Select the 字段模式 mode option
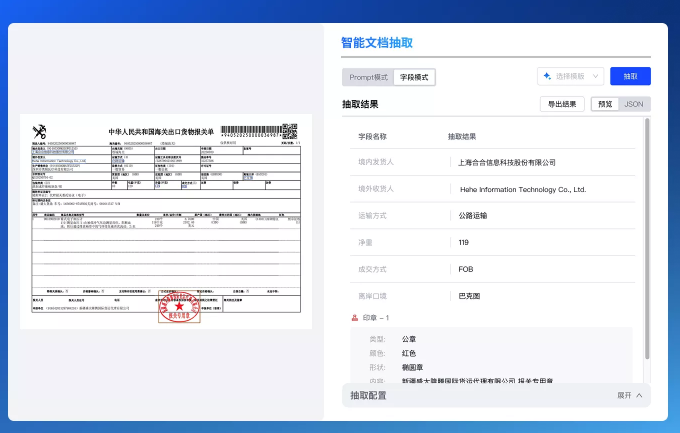 415,76
